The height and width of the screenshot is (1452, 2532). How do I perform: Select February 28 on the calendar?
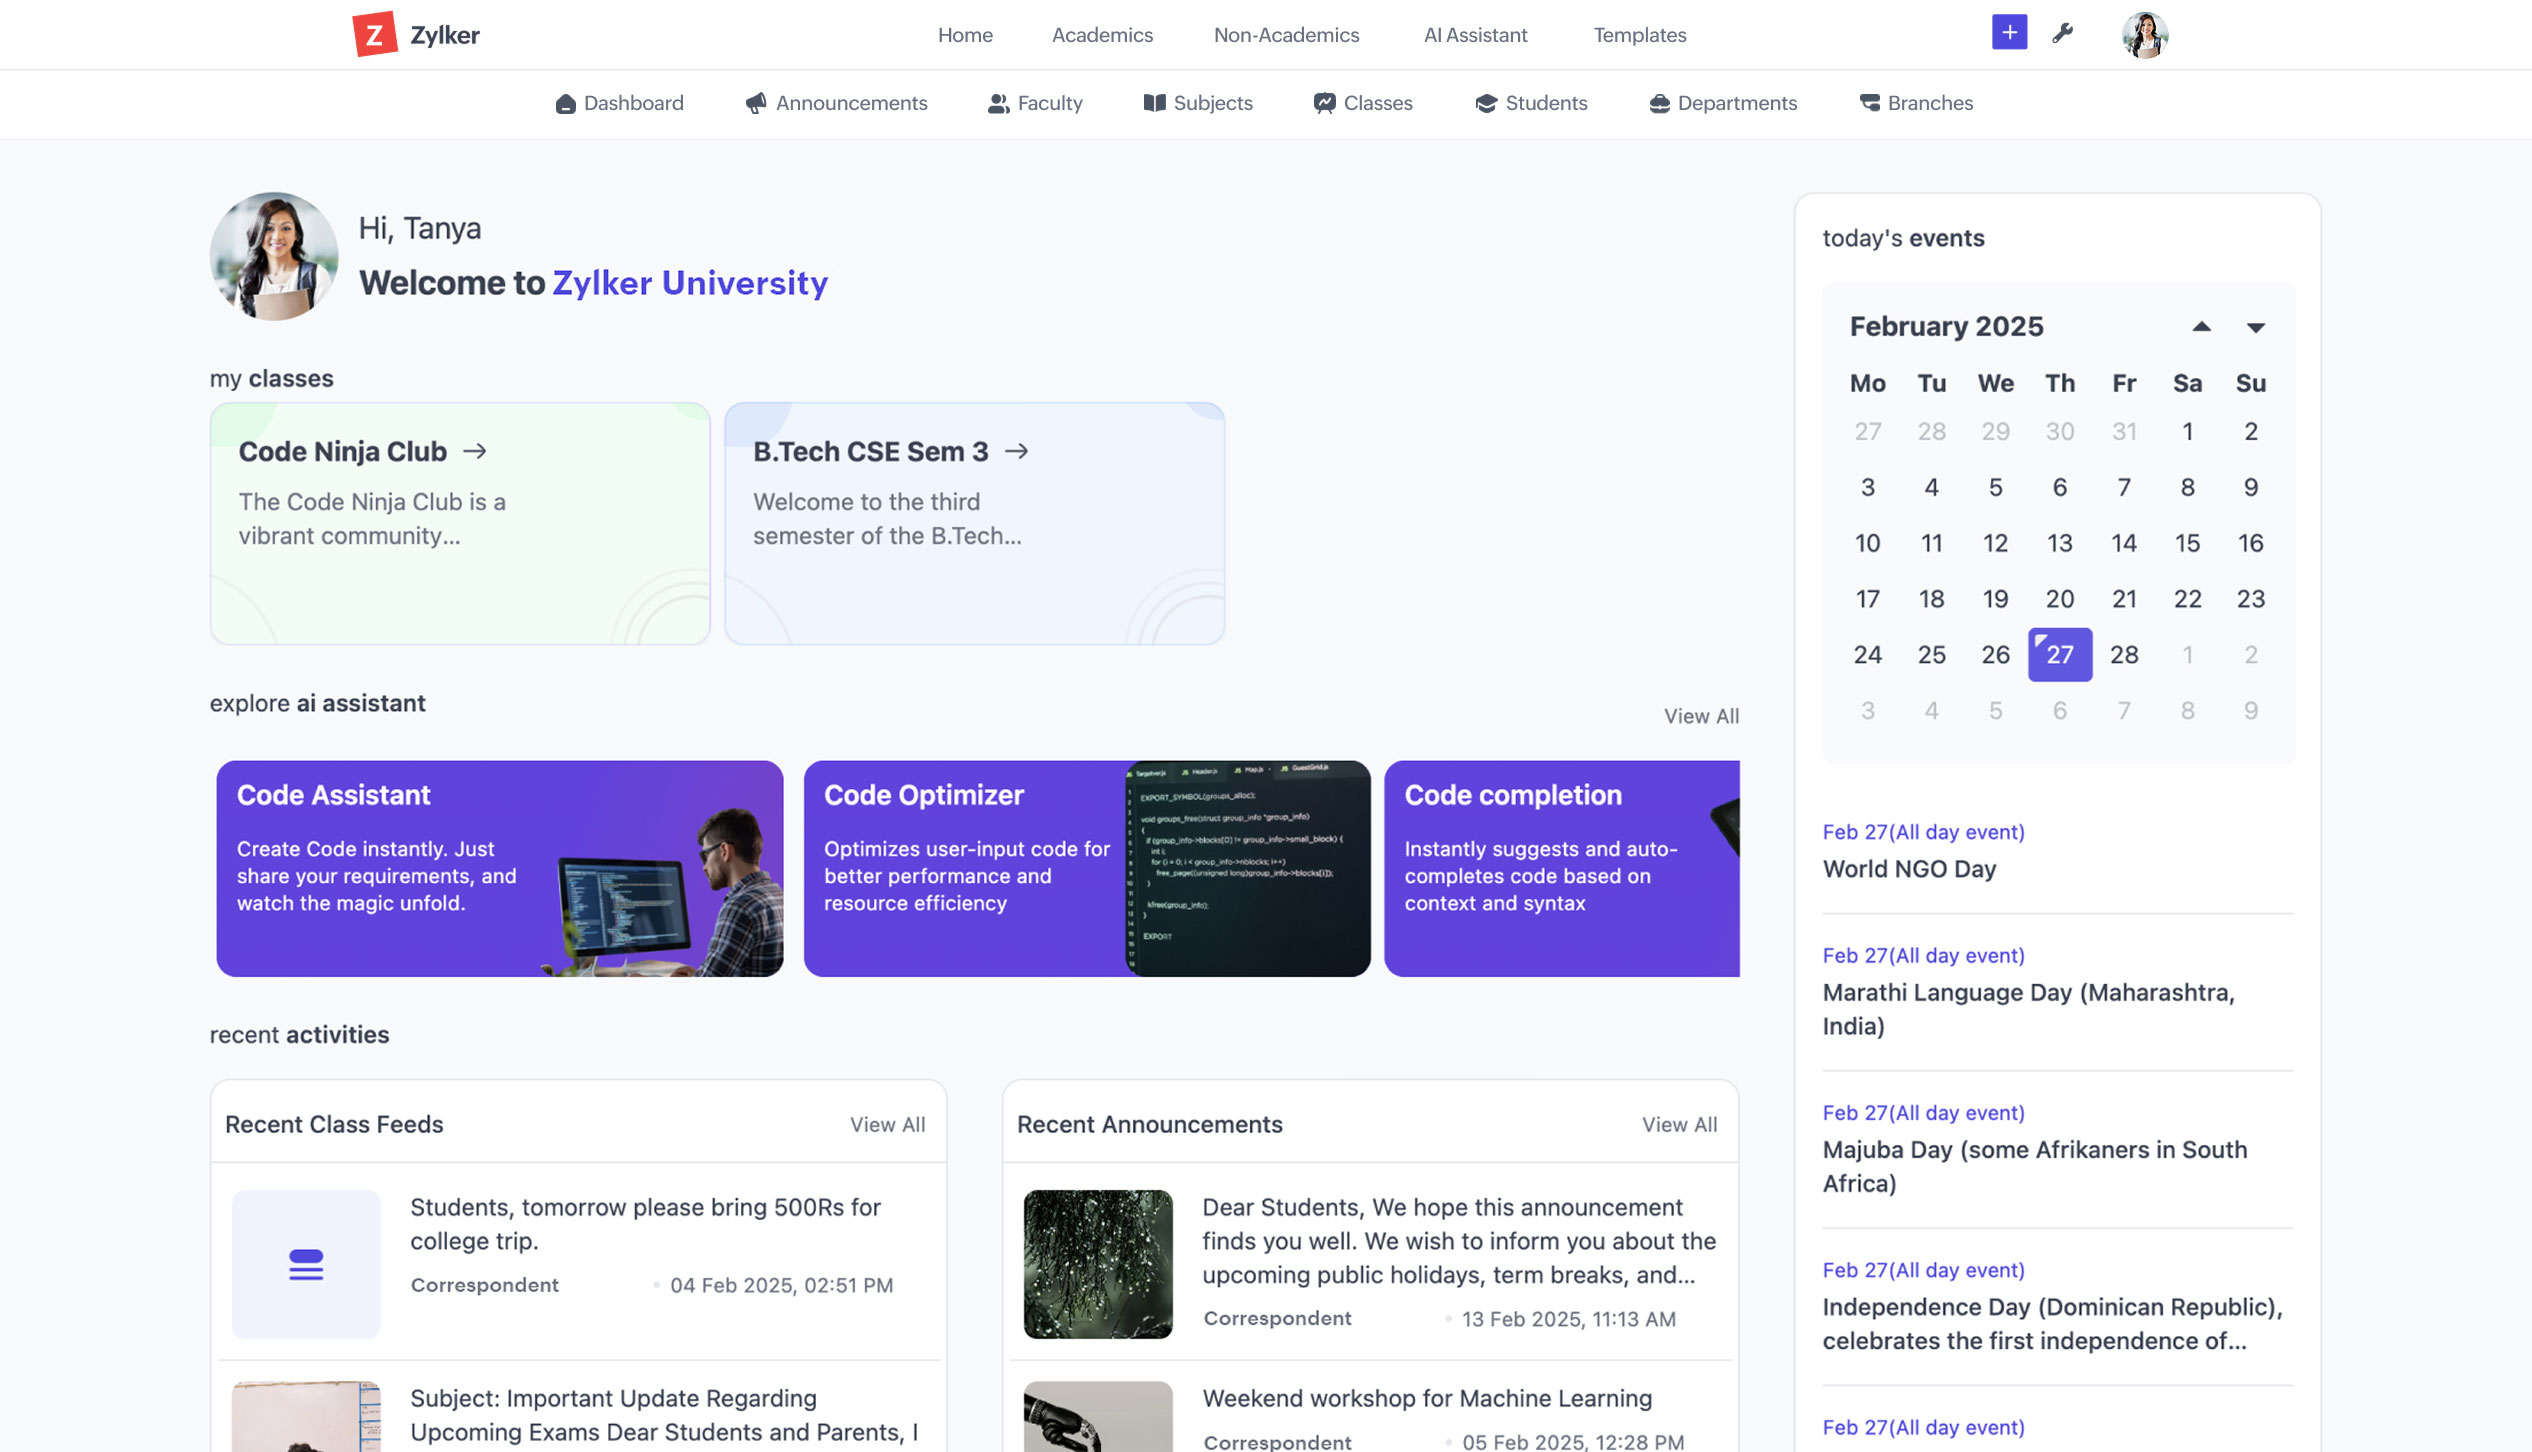pyautogui.click(x=2124, y=655)
